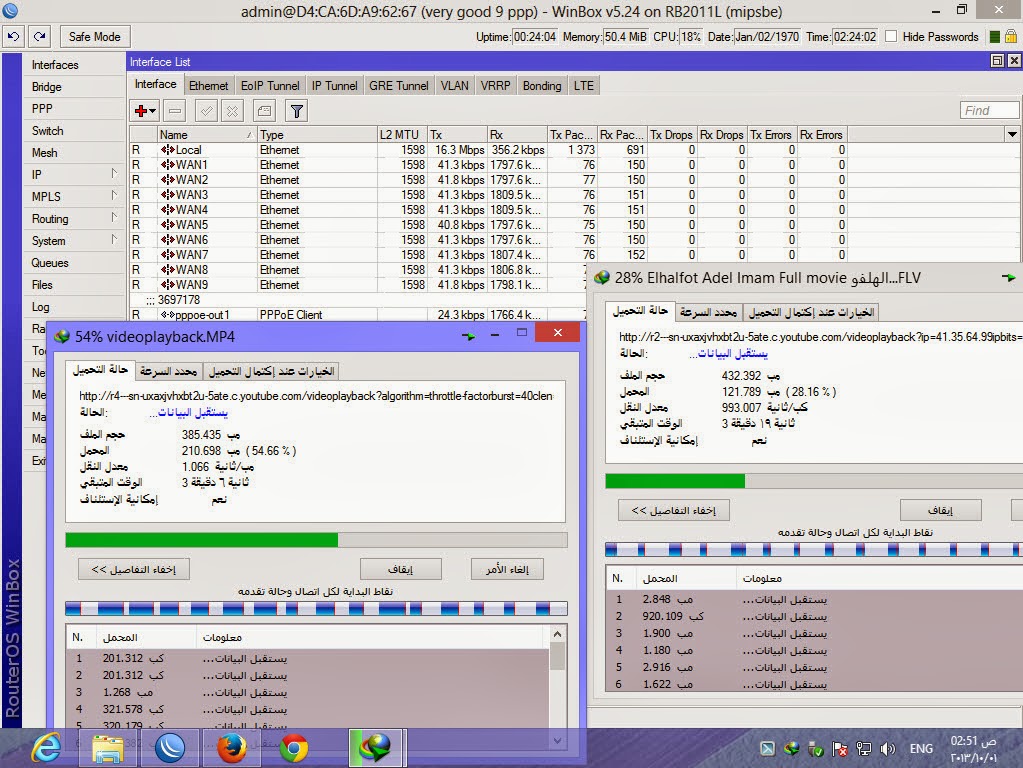1023x768 pixels.
Task: Click scroll-up arrow of videoplayback.MP4 connections list
Action: tap(557, 634)
